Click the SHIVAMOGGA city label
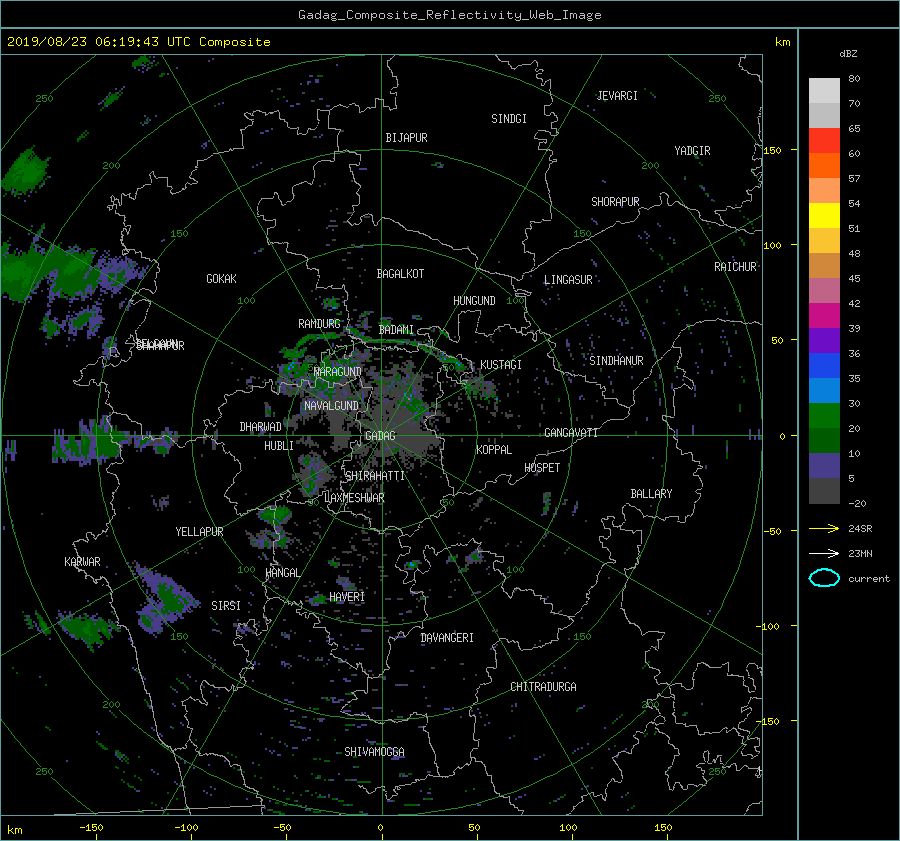The width and height of the screenshot is (900, 841). 374,752
